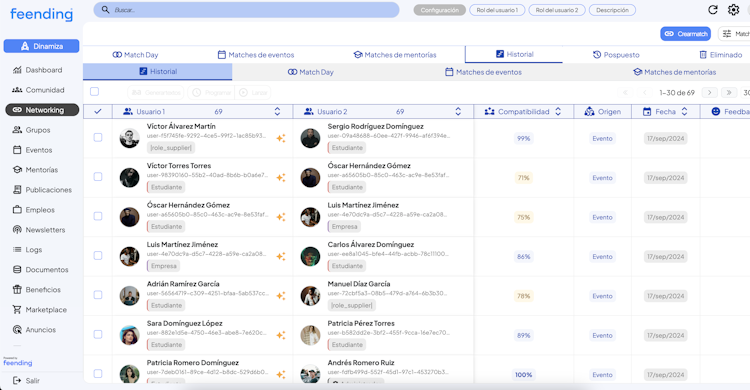Click Origen column header

pyautogui.click(x=603, y=111)
